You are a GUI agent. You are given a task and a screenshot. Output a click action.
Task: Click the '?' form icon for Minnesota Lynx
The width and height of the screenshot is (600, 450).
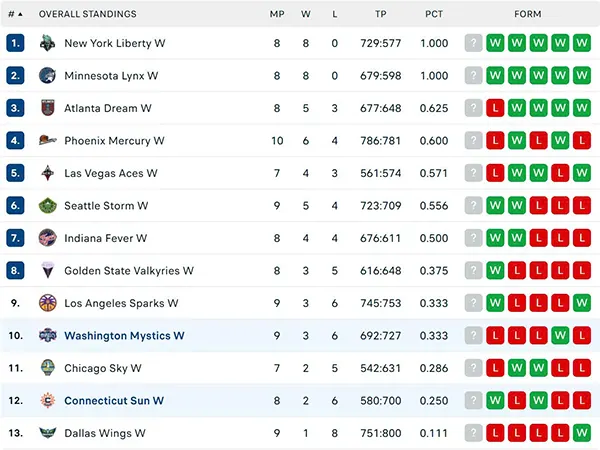pos(473,76)
